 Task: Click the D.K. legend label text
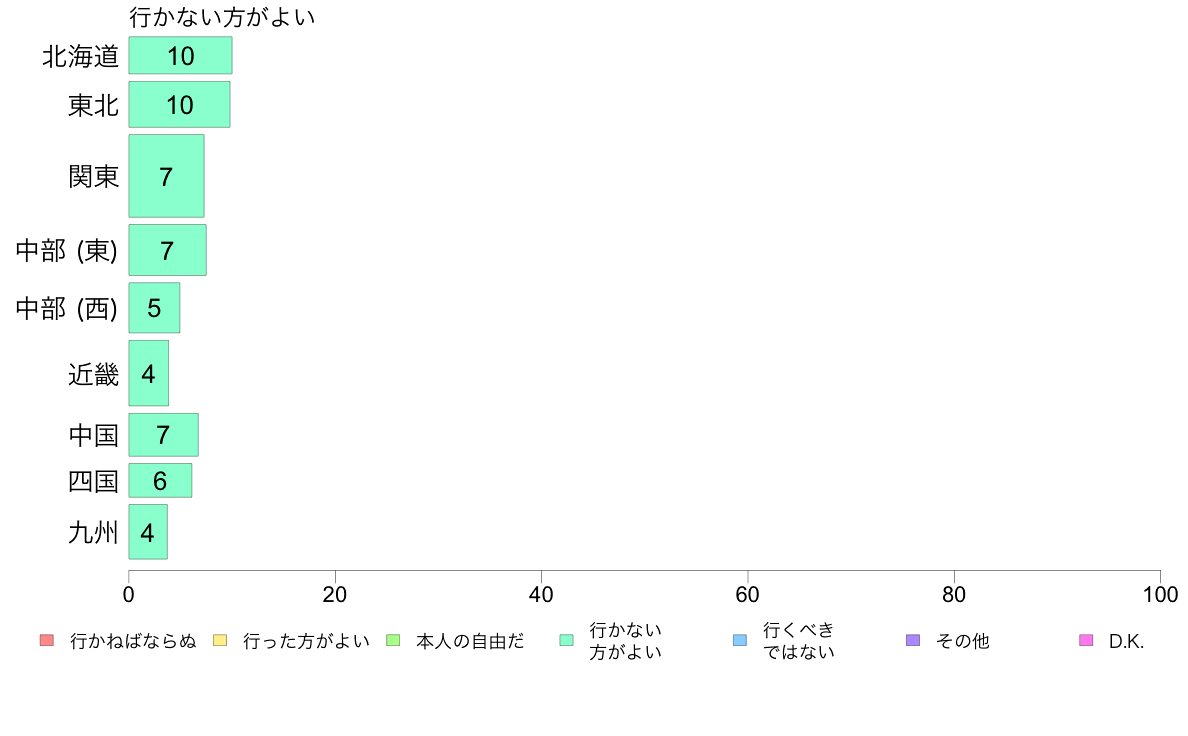(1126, 641)
